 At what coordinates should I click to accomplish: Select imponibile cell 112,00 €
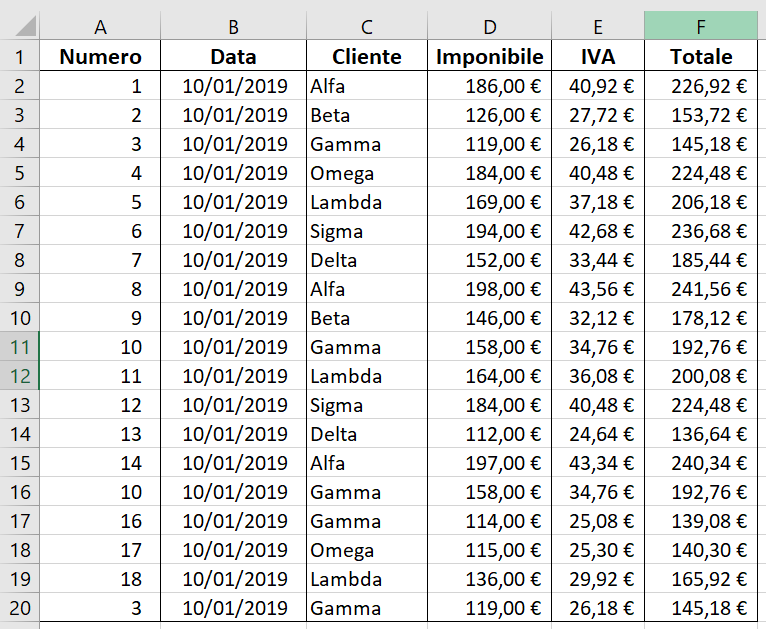tap(489, 434)
